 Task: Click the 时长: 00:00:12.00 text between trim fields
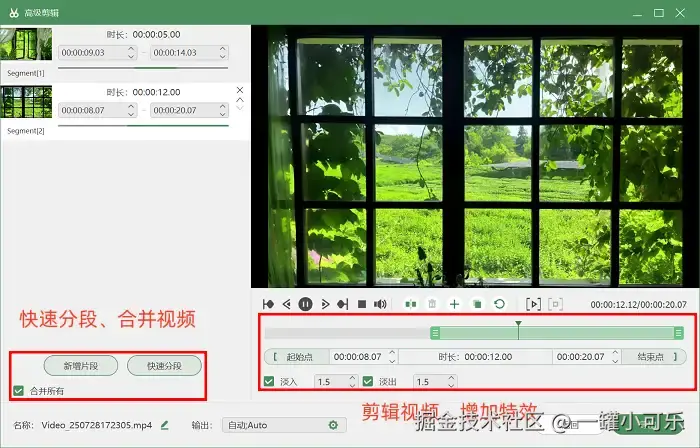point(475,357)
